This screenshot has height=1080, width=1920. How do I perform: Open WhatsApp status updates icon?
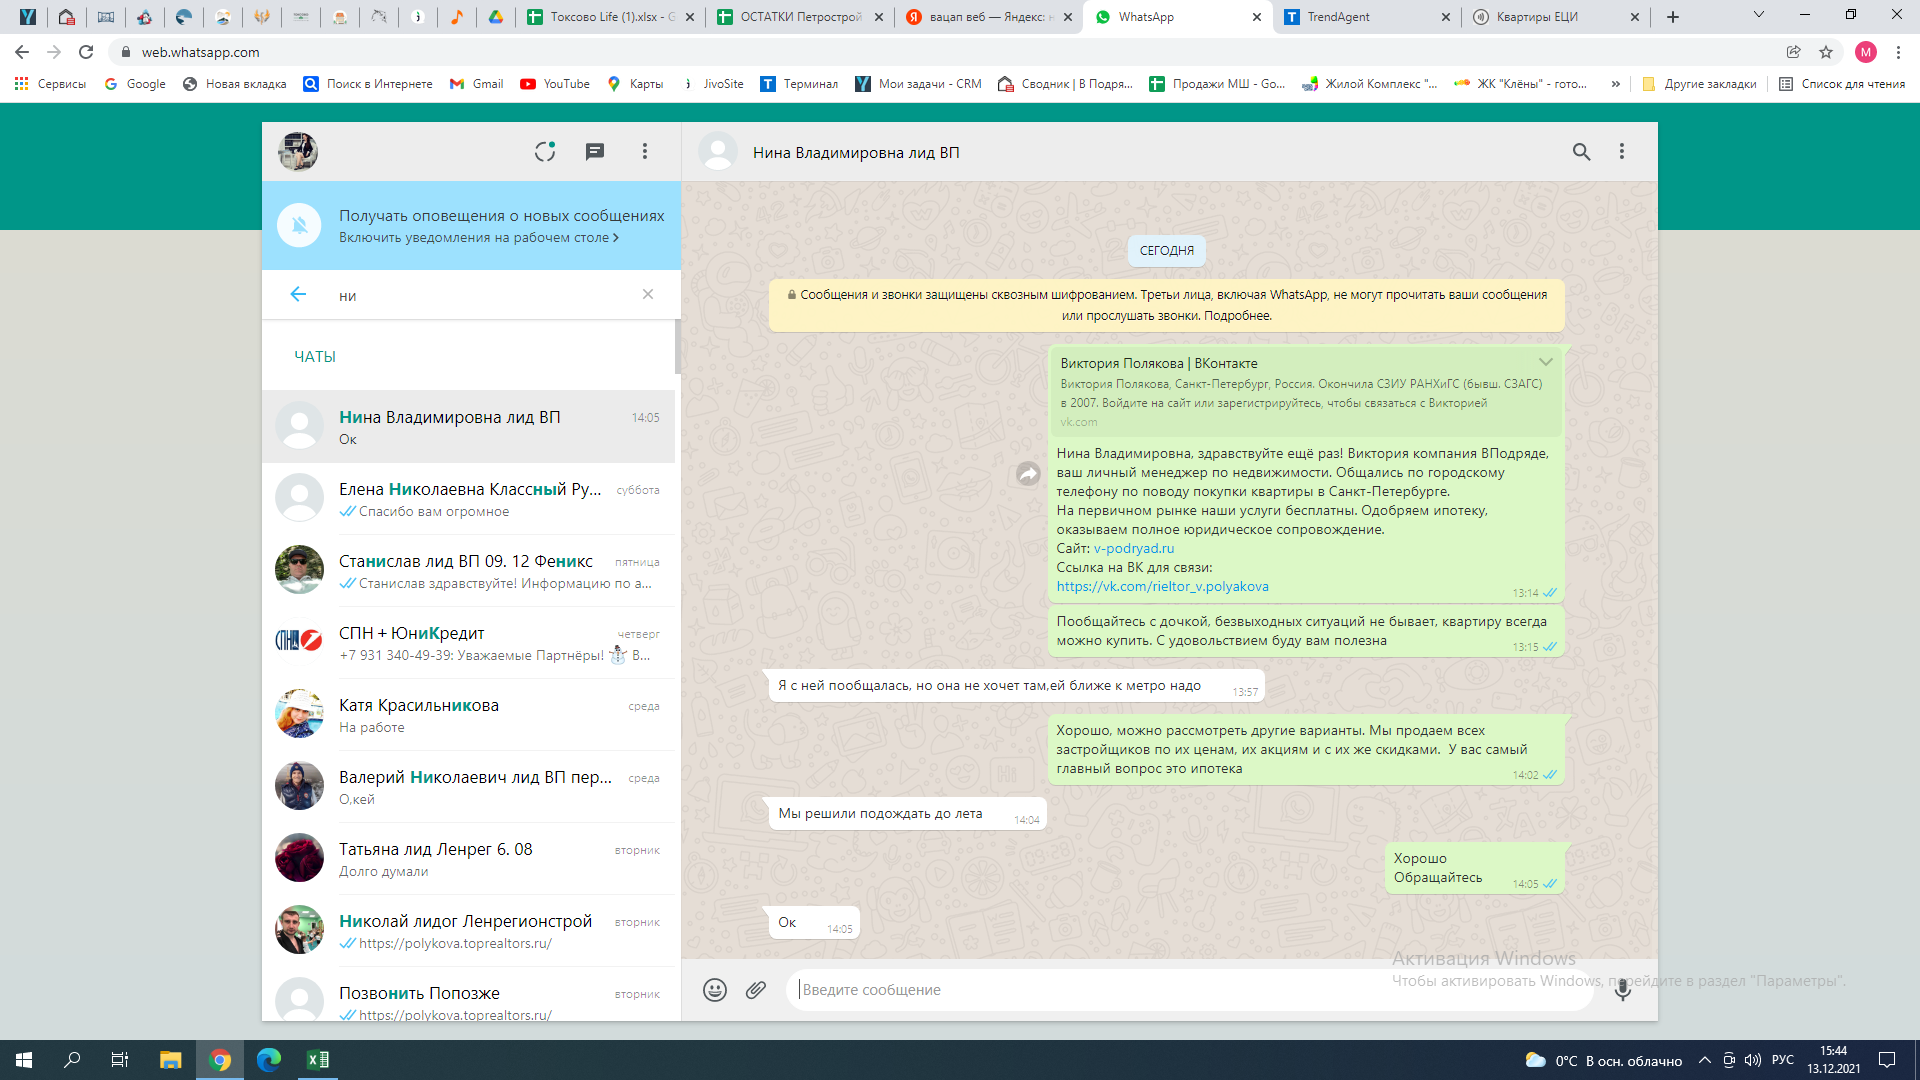coord(544,151)
